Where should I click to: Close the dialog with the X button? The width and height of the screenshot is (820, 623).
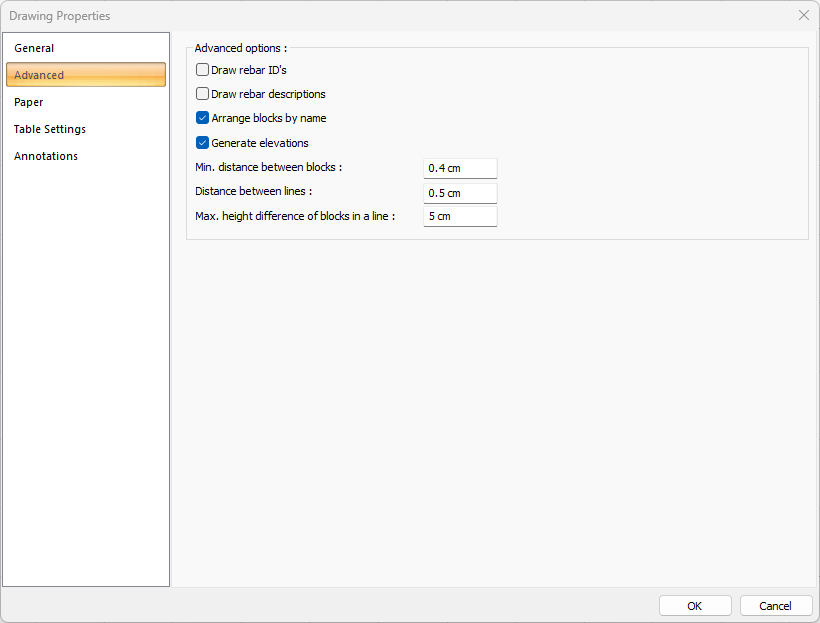pyautogui.click(x=803, y=15)
